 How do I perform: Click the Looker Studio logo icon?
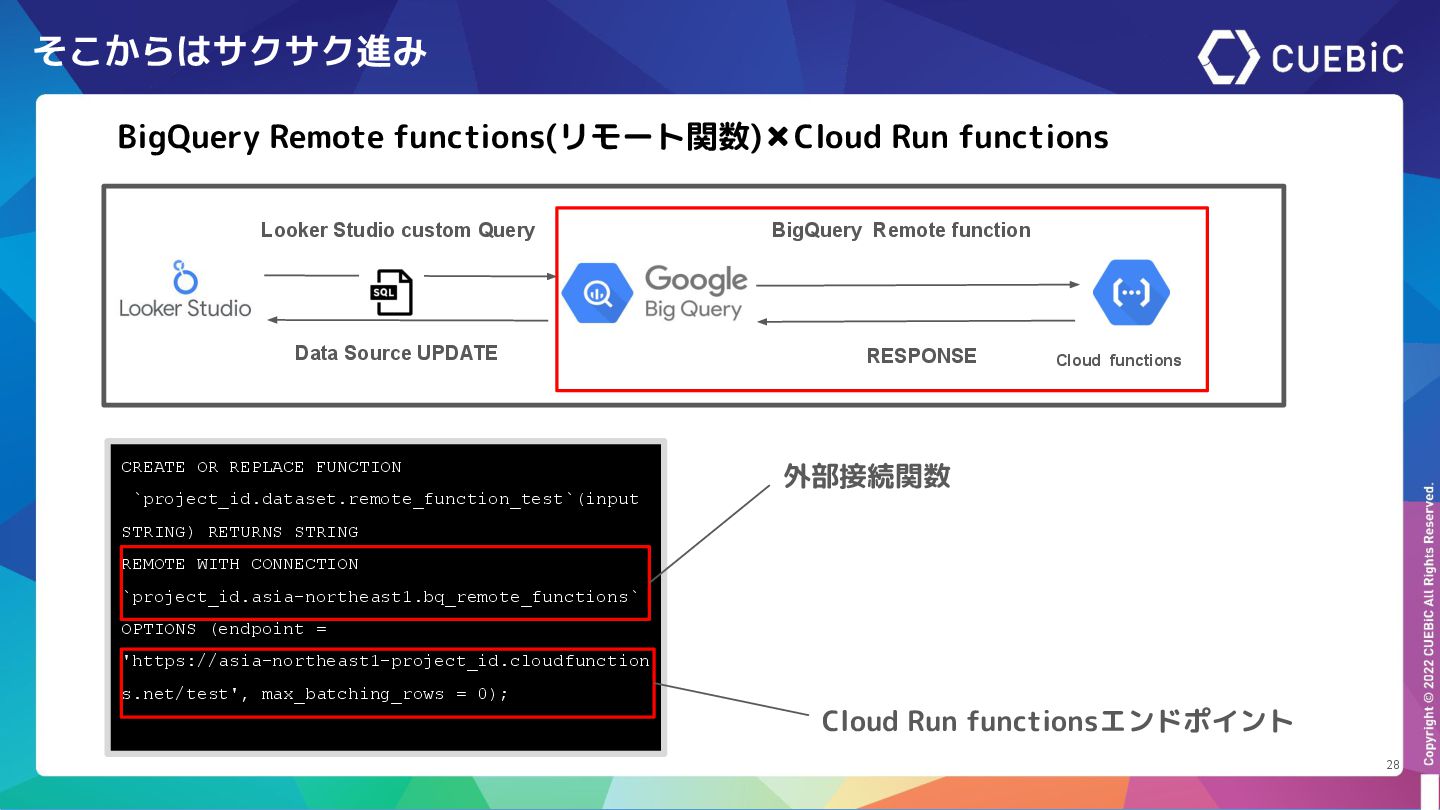[x=185, y=276]
